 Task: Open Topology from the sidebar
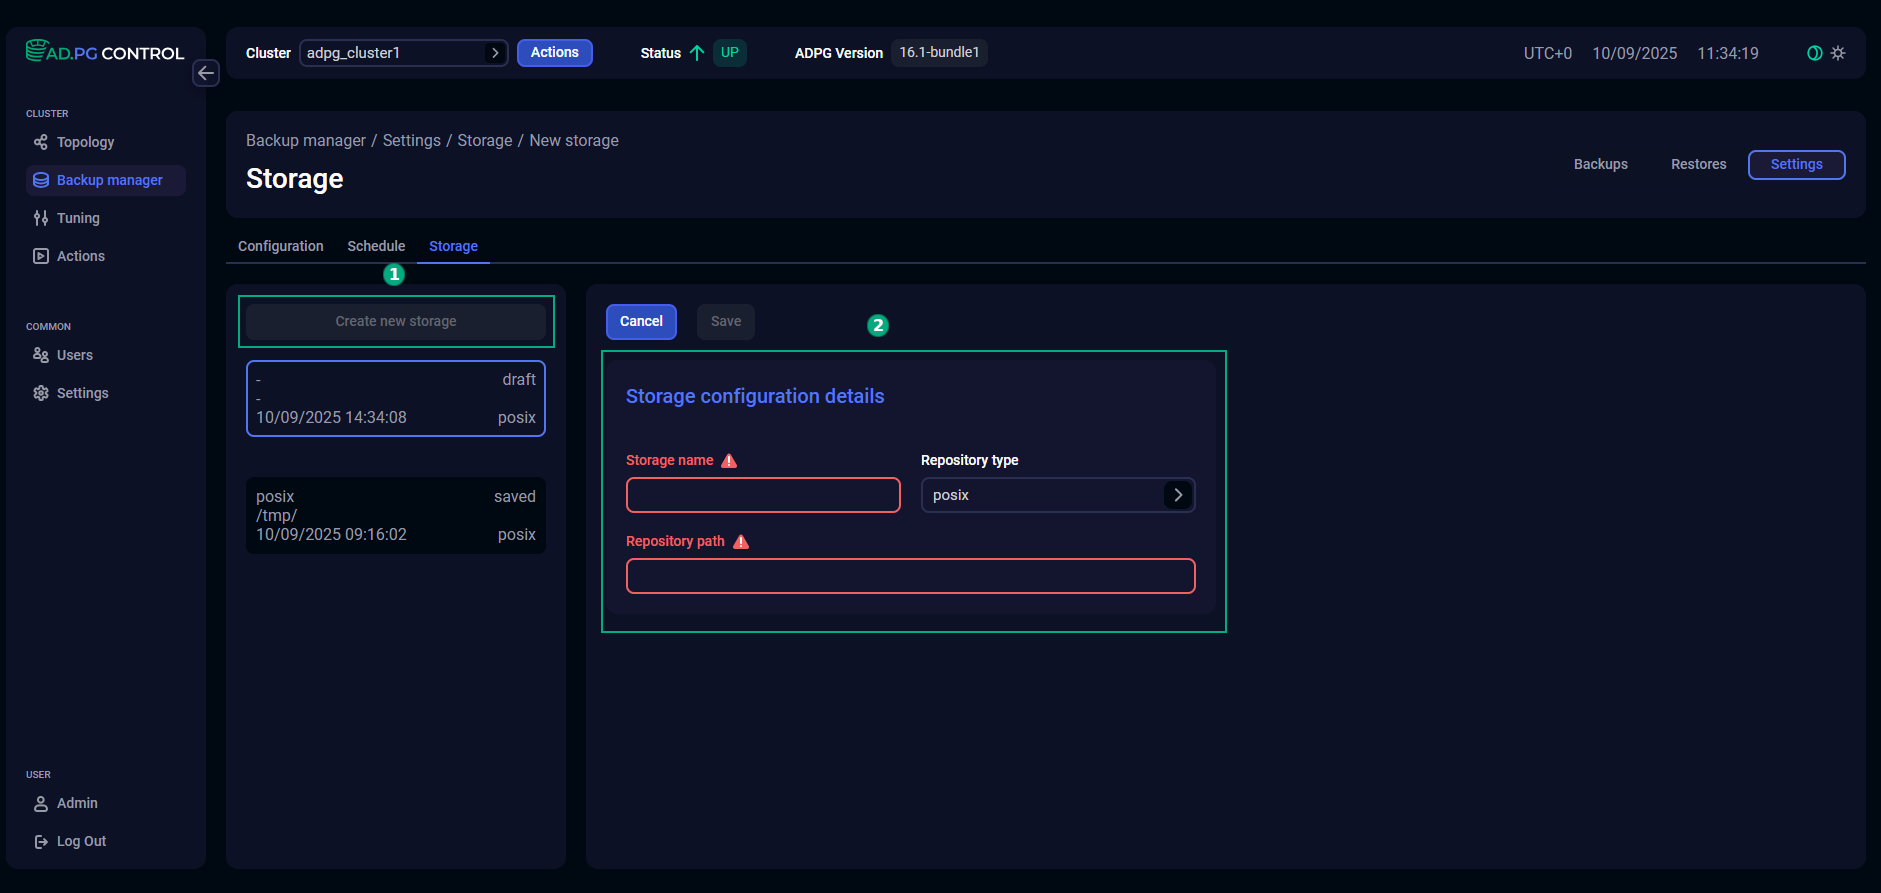(x=85, y=142)
